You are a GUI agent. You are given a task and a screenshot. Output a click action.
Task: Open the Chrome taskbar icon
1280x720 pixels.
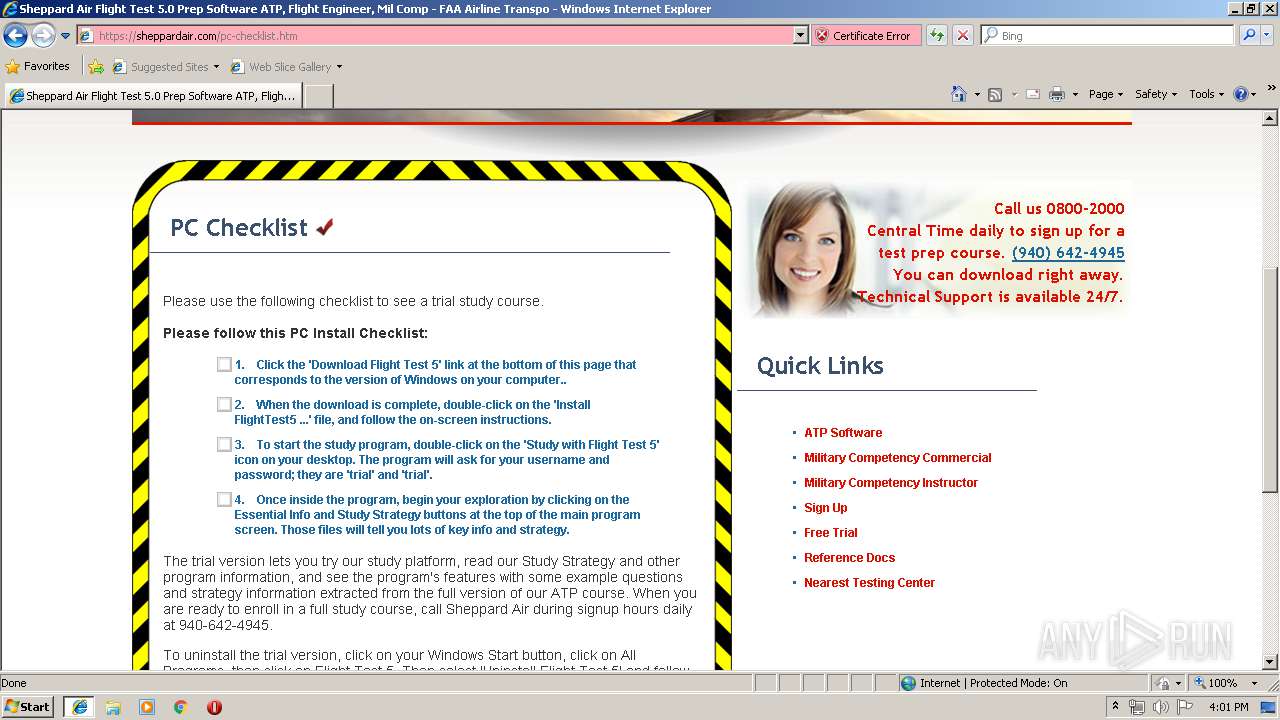tap(181, 707)
